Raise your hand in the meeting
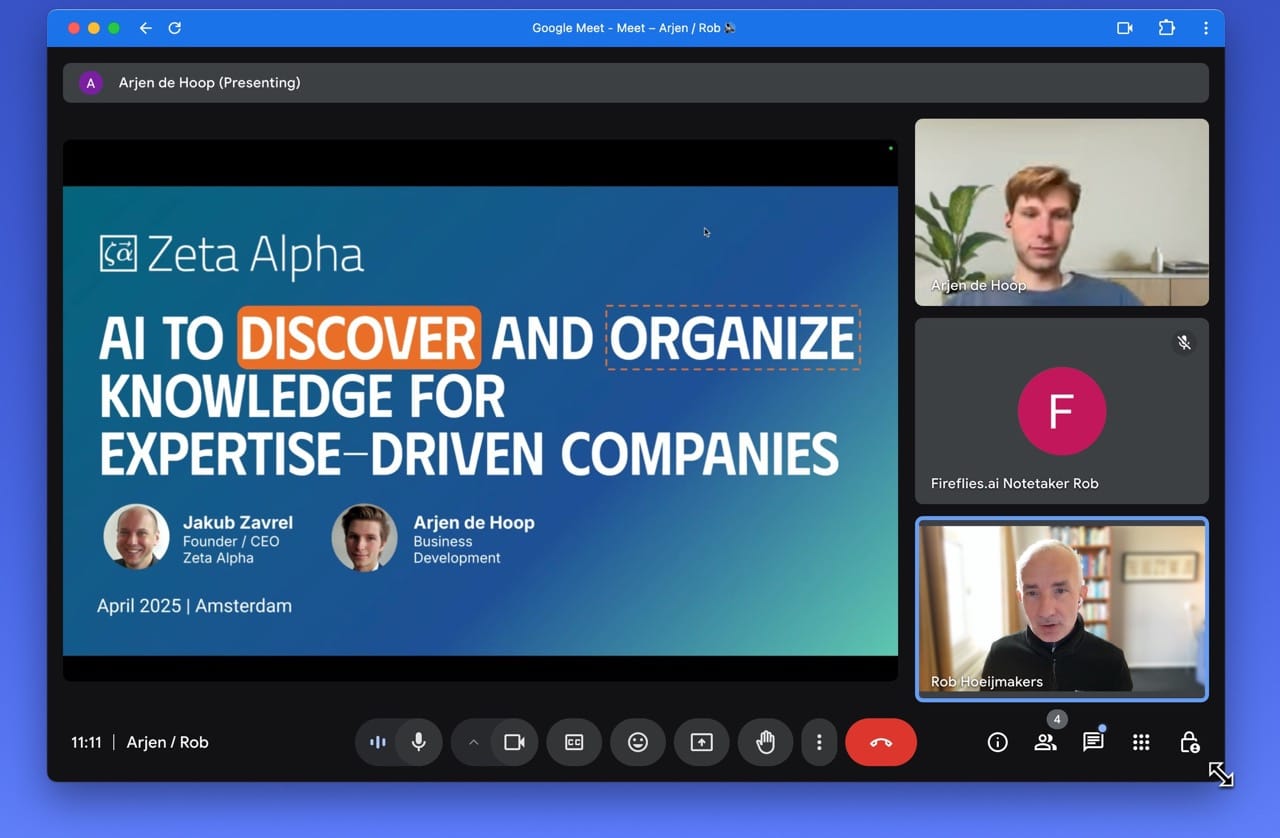The width and height of the screenshot is (1280, 838). tap(766, 742)
